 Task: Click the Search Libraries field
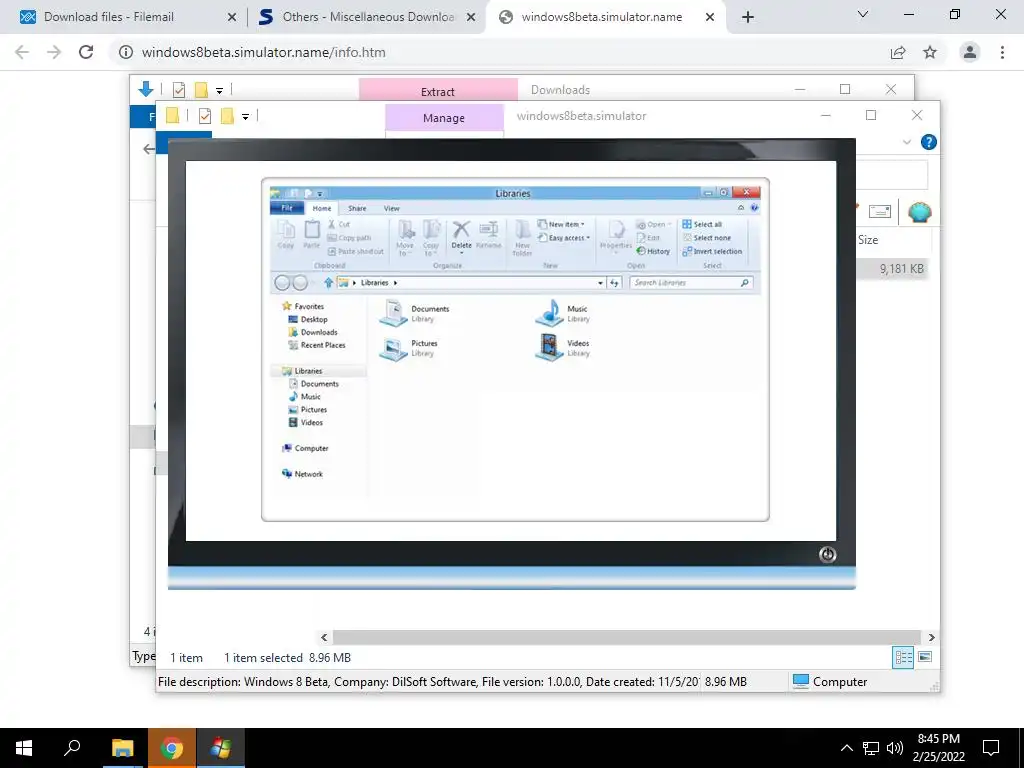pyautogui.click(x=691, y=283)
